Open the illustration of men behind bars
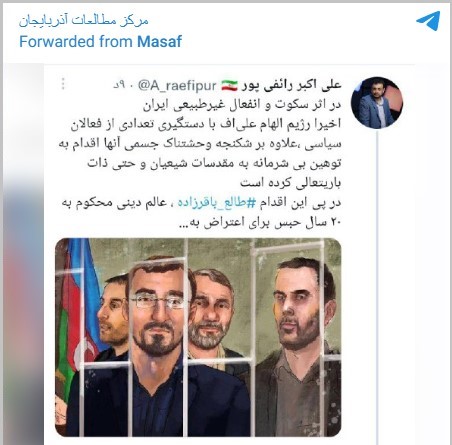 point(198,337)
